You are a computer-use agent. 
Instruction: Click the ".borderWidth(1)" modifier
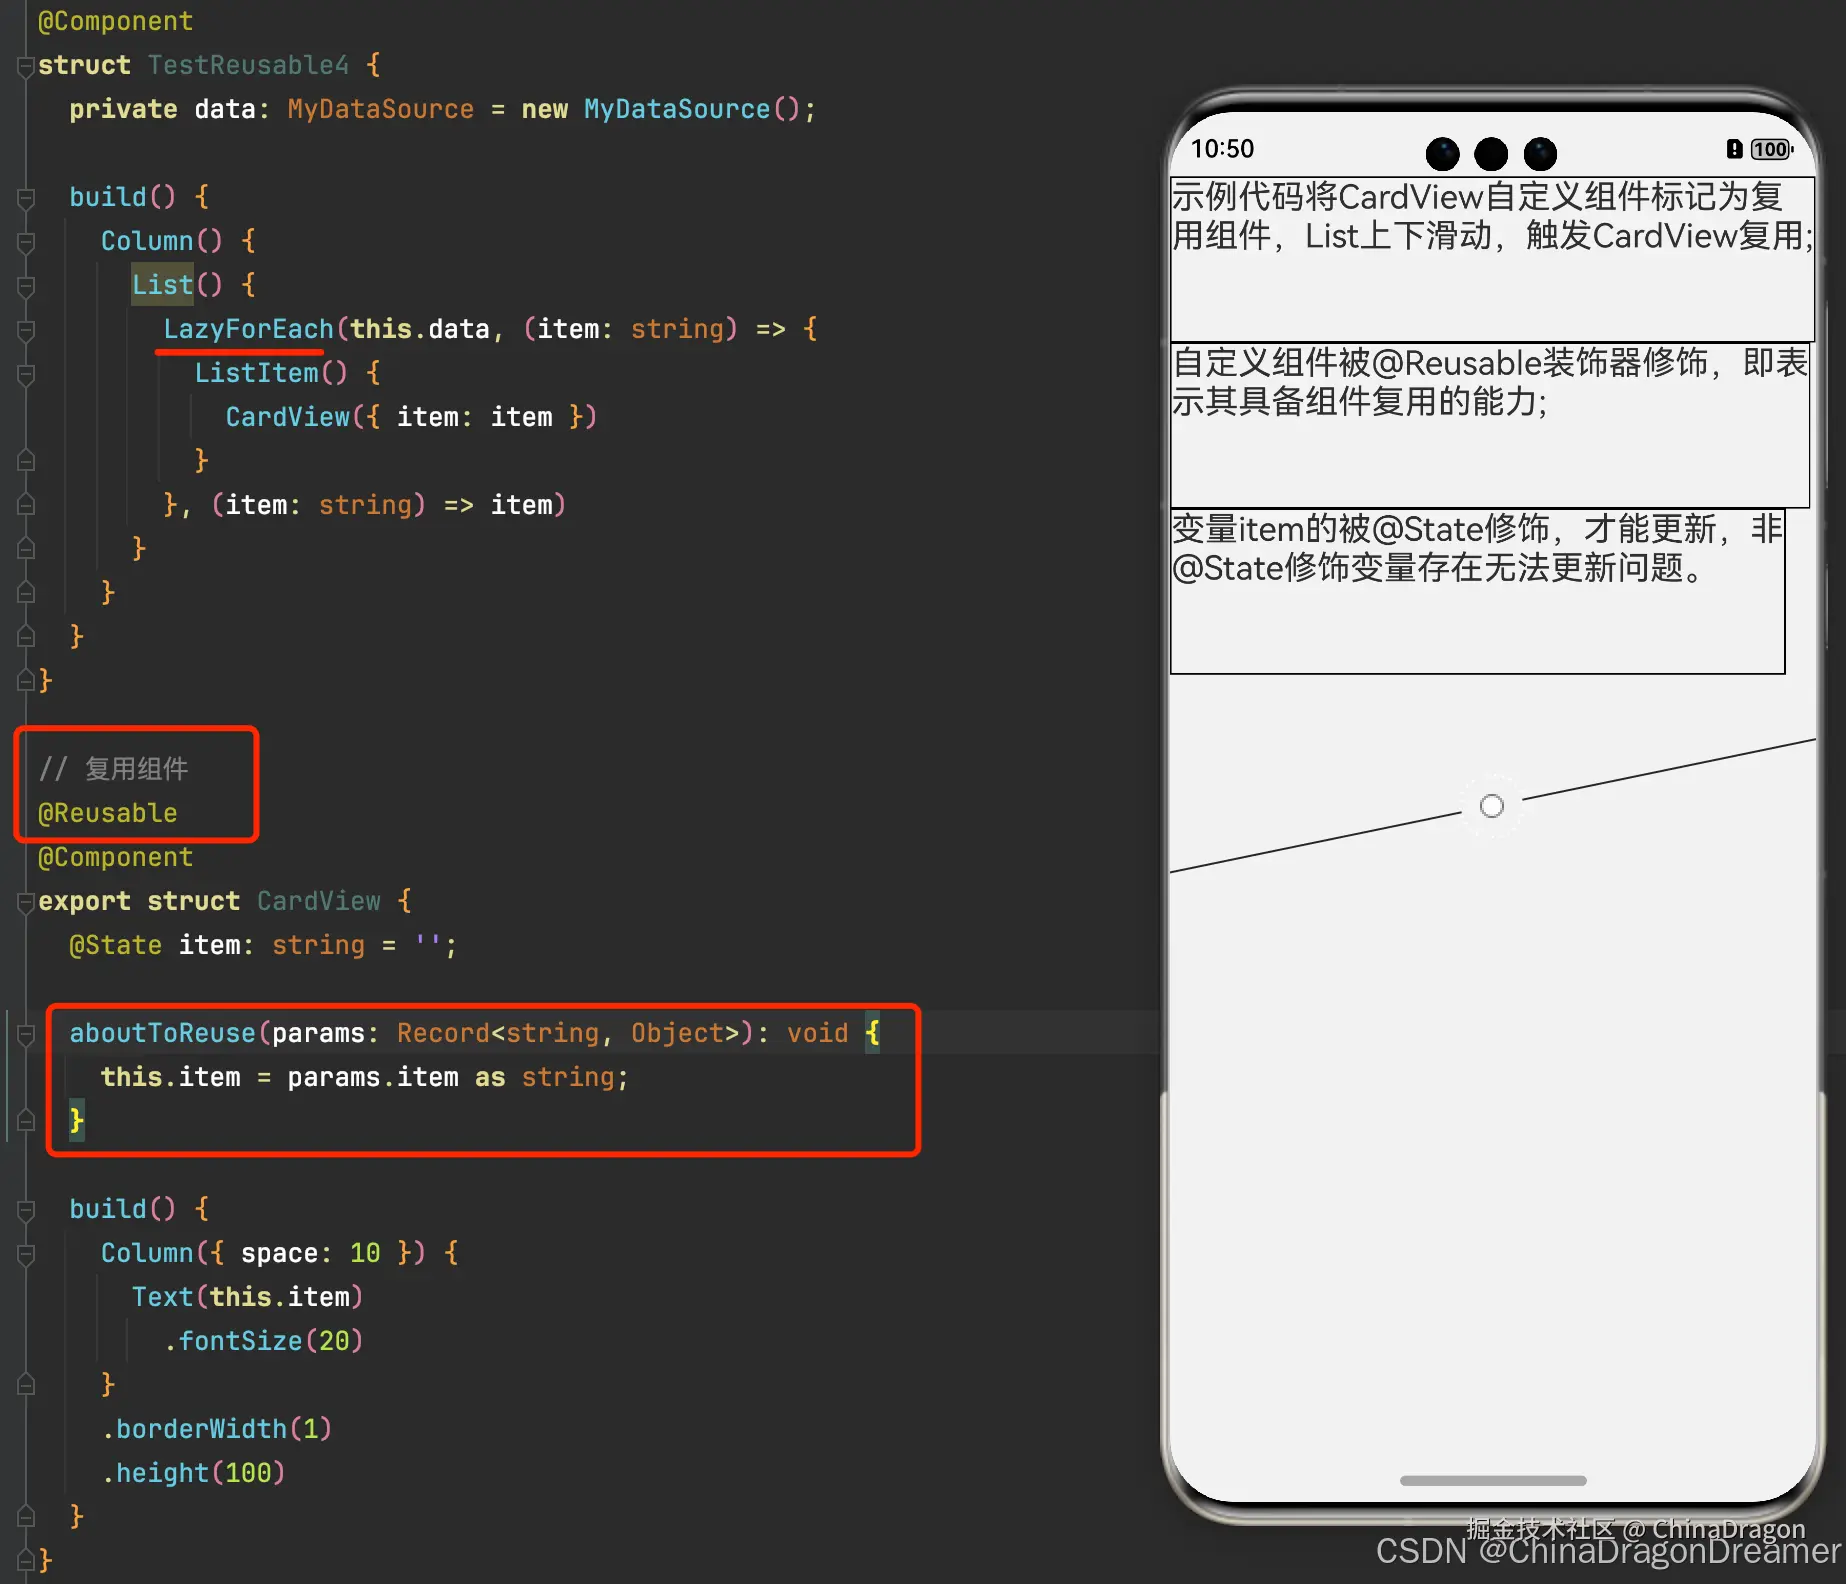point(216,1429)
